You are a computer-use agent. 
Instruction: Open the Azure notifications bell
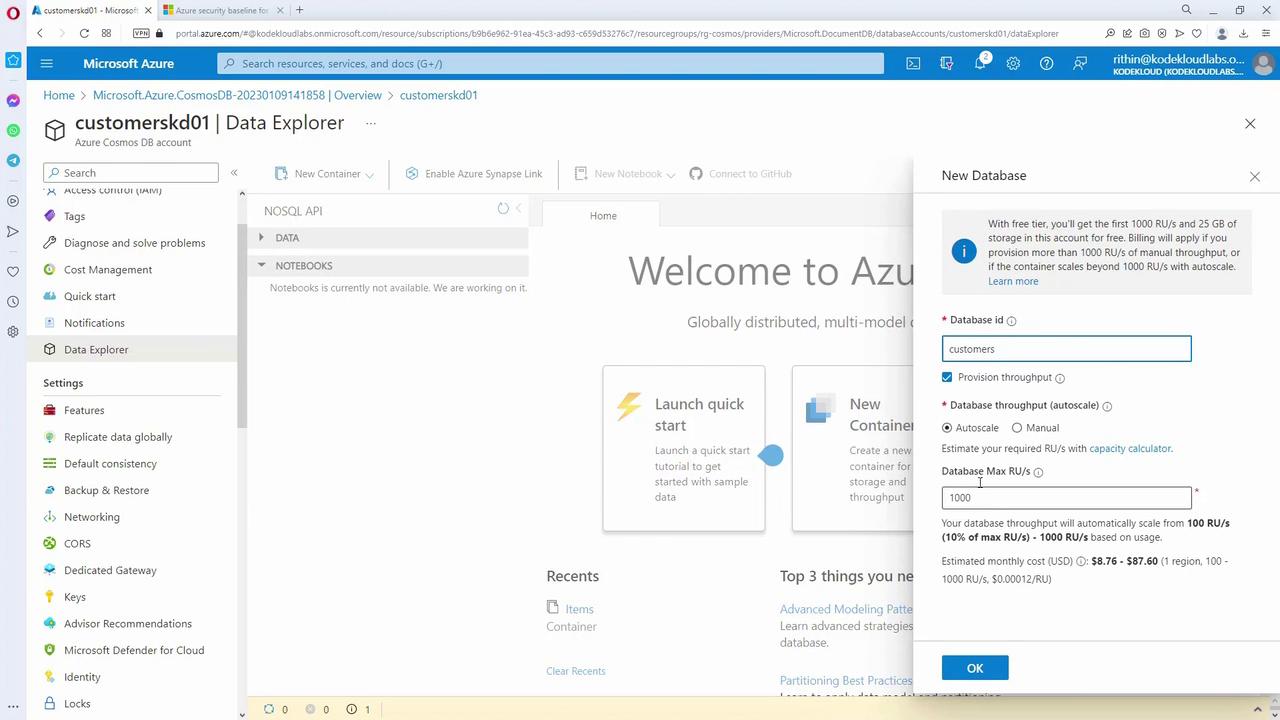tap(980, 63)
